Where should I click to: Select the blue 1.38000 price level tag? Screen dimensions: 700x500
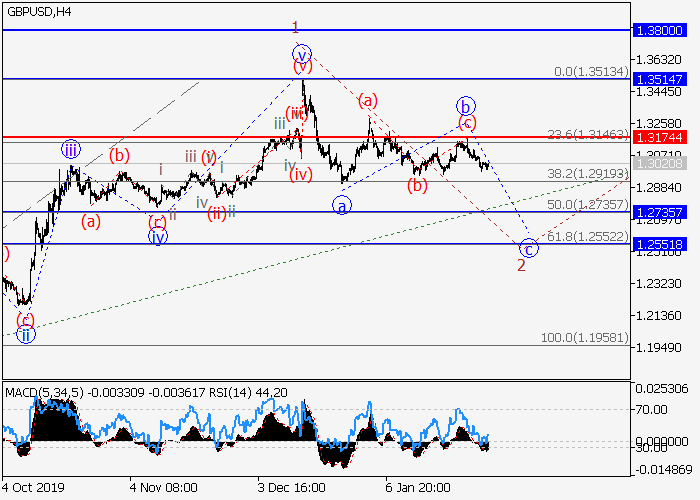660,31
